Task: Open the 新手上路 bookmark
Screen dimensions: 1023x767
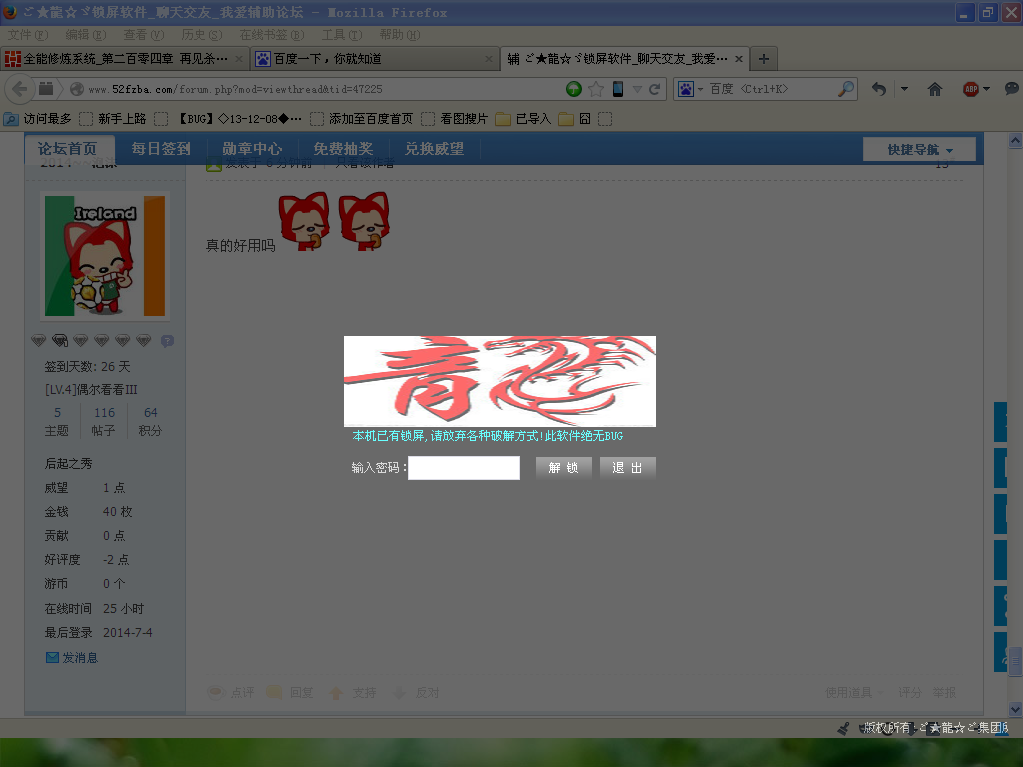Action: (x=113, y=119)
